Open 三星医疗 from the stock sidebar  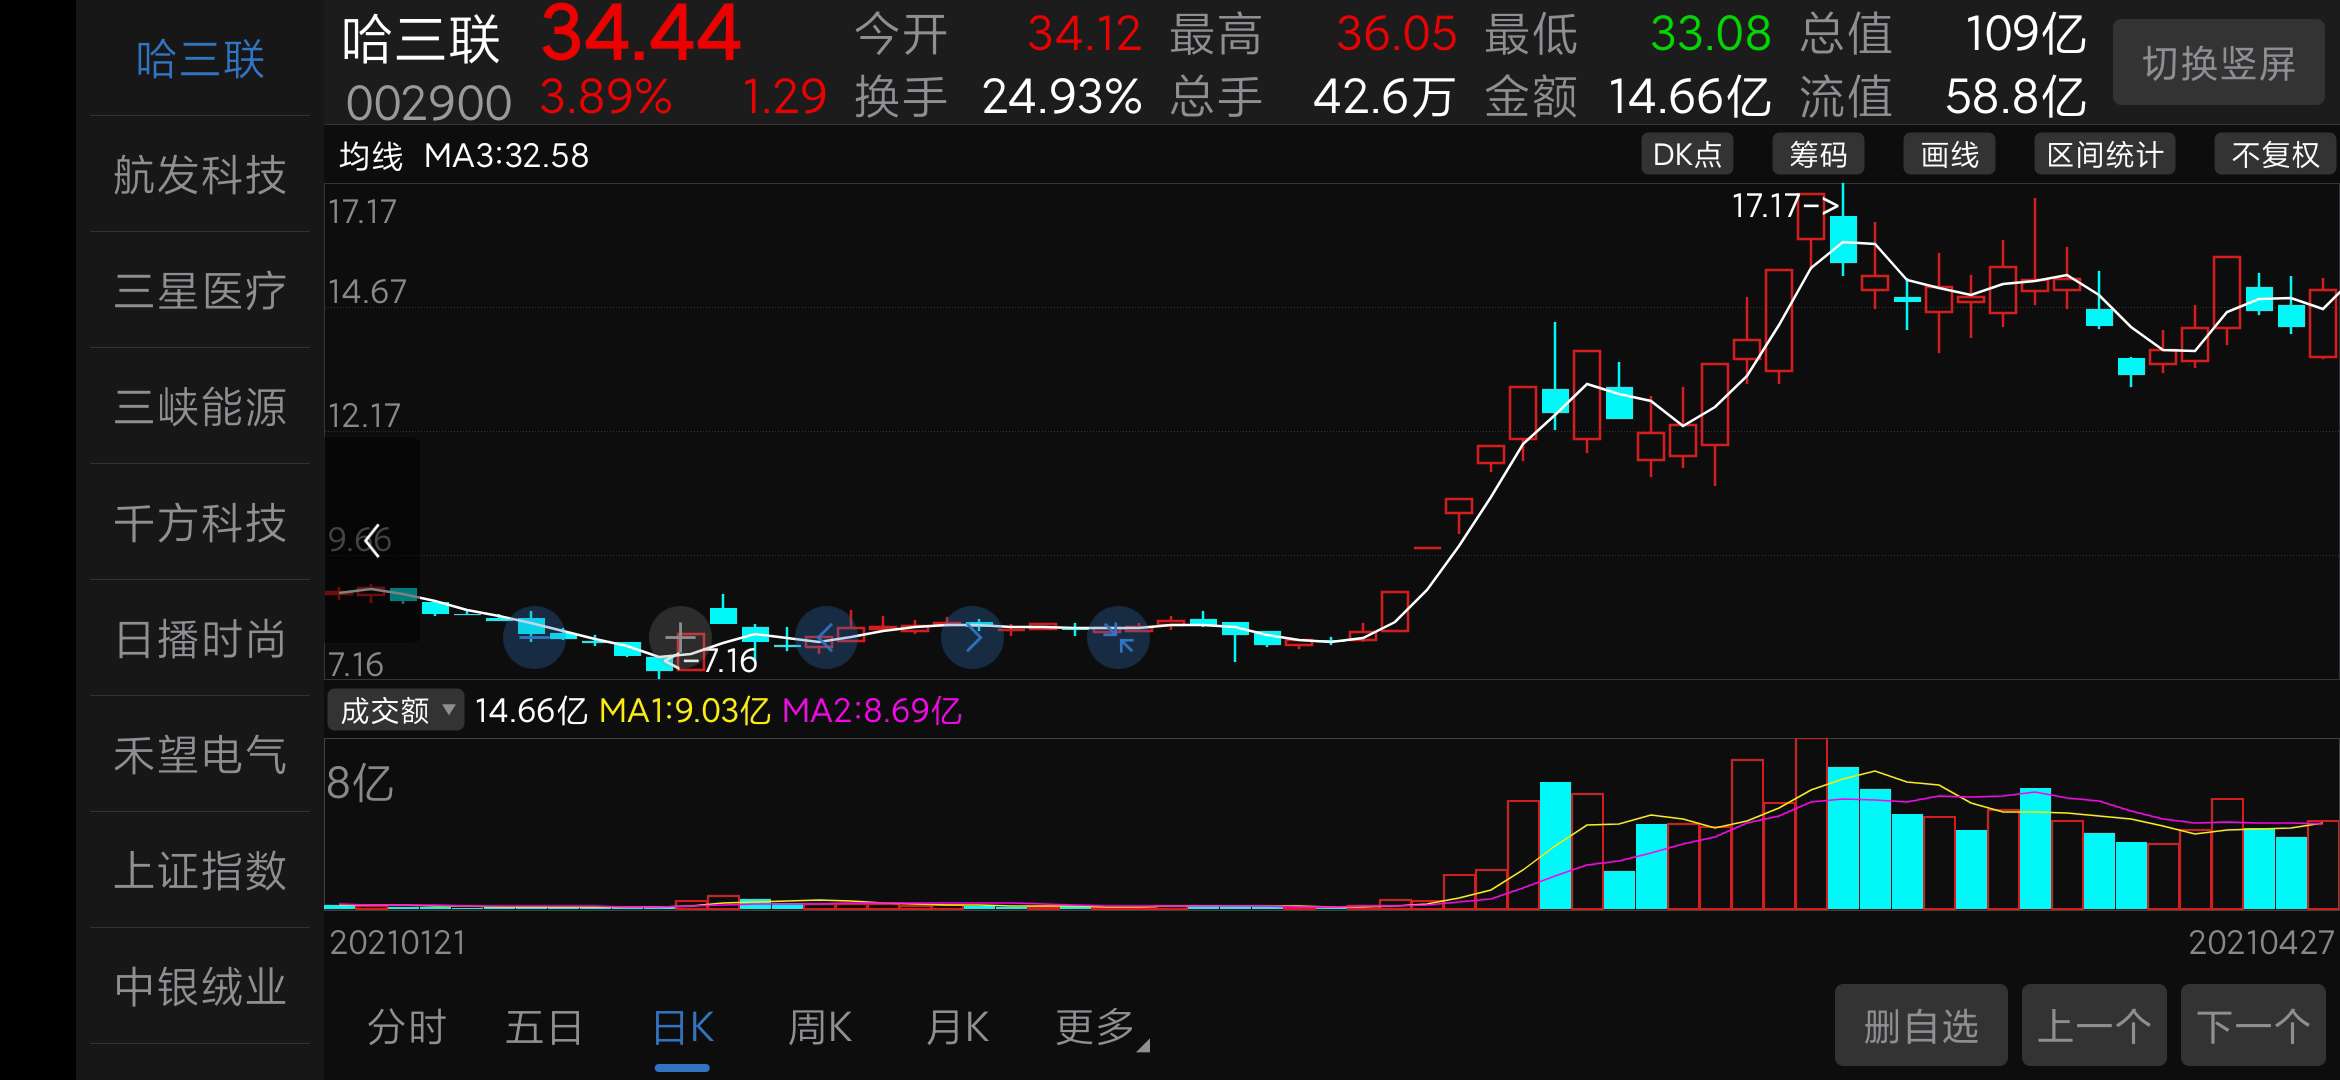tap(200, 291)
